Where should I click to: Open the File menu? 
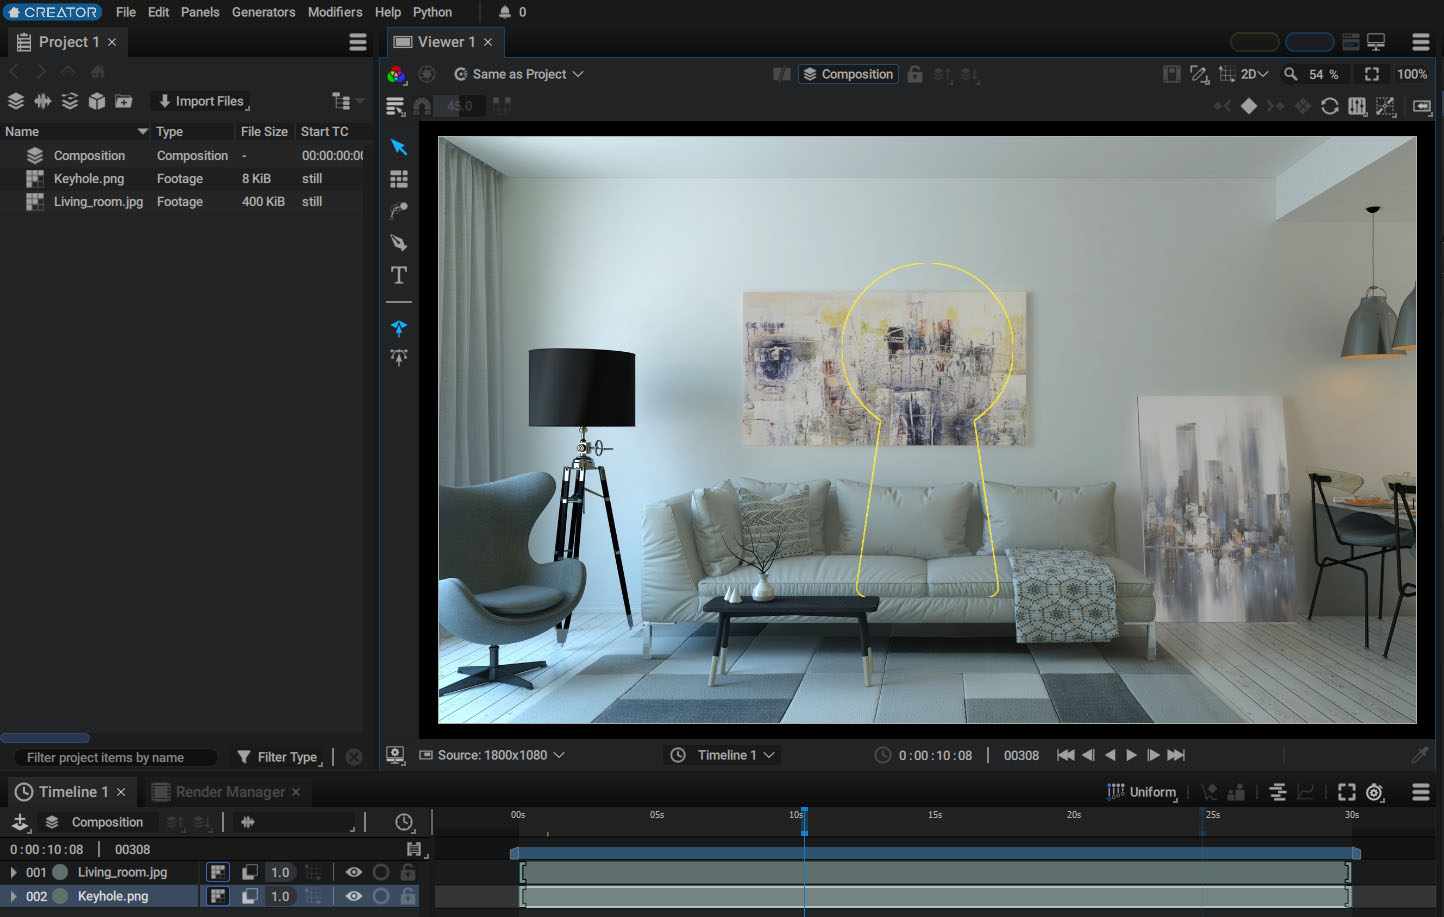click(126, 12)
